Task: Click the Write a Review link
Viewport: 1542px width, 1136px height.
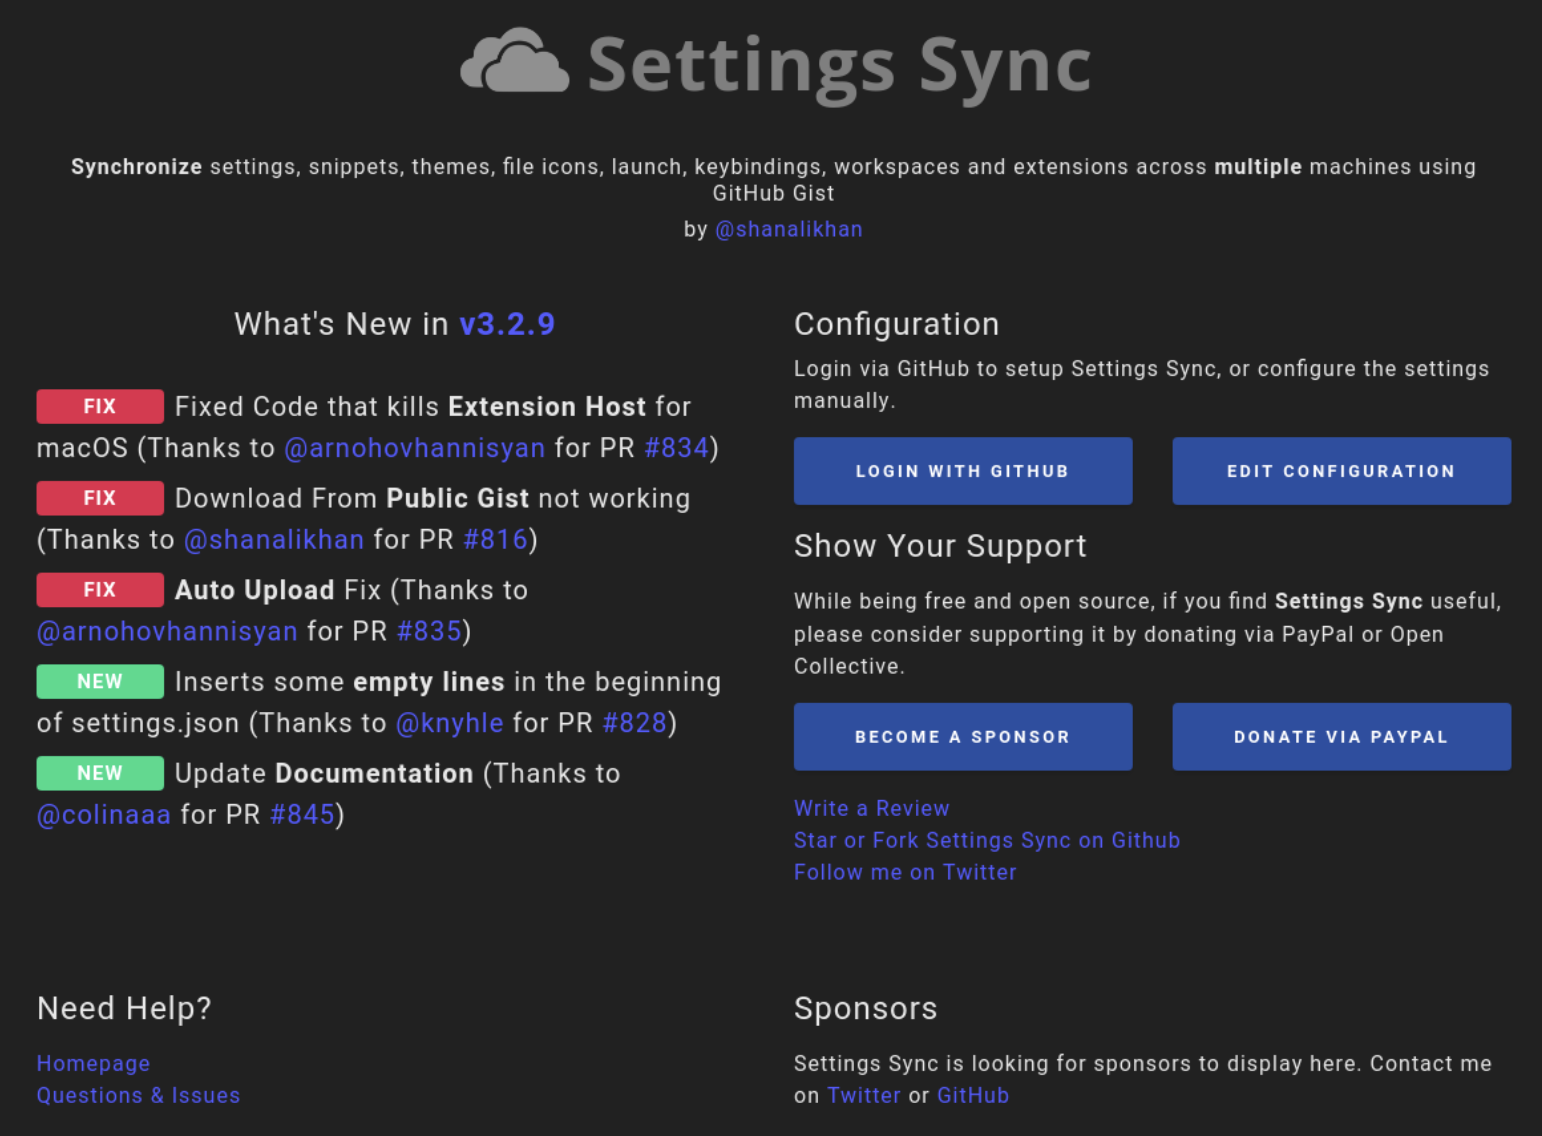Action: point(871,808)
